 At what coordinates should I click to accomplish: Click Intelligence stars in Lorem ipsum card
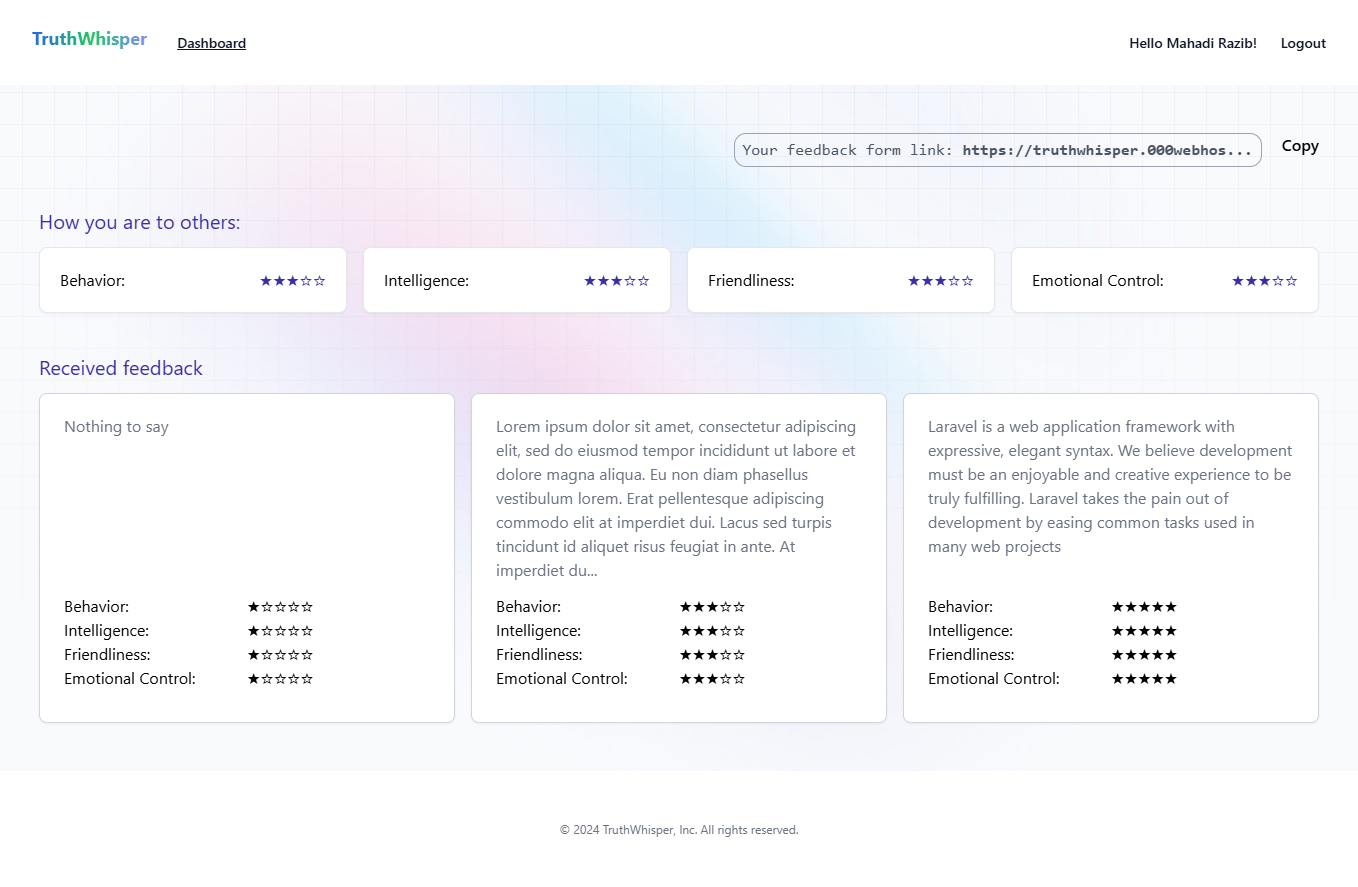(x=712, y=631)
